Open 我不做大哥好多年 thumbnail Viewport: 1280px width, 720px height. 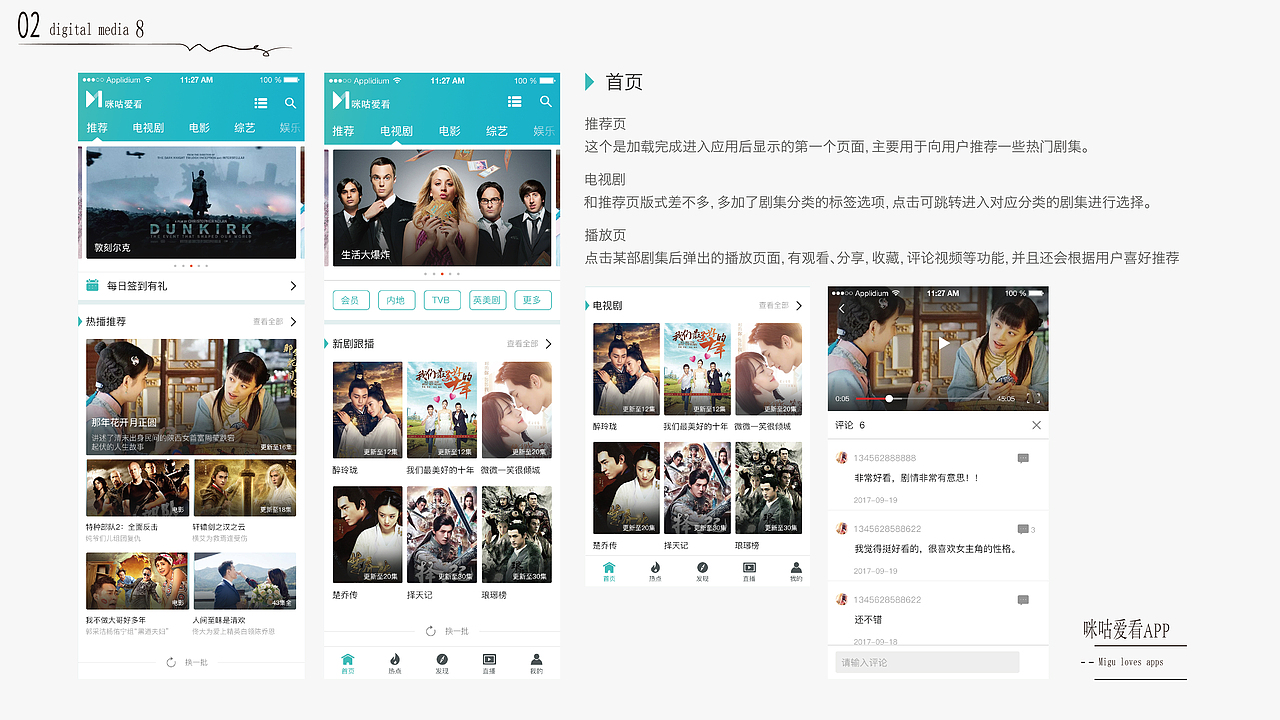pyautogui.click(x=137, y=581)
